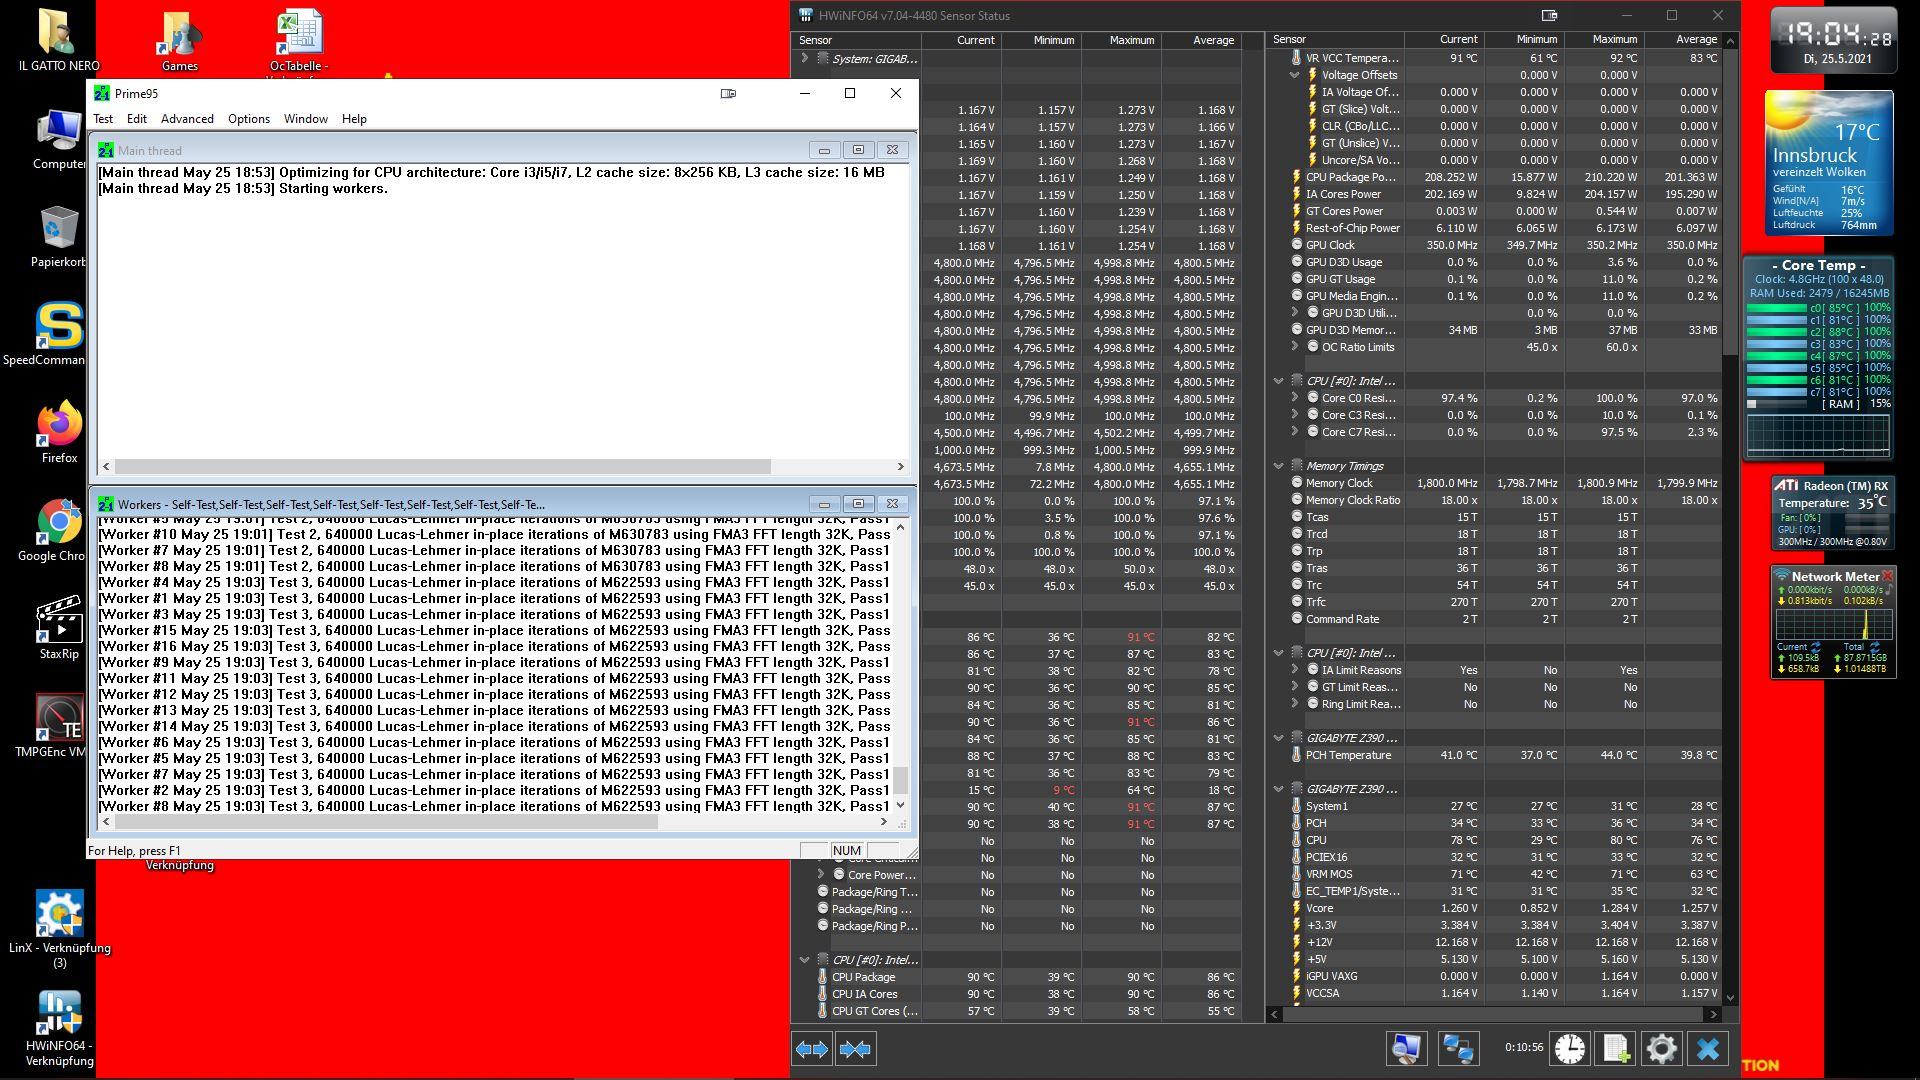Viewport: 1920px width, 1080px height.
Task: Click Workers window vertical scrollbar thumb
Action: [x=901, y=780]
